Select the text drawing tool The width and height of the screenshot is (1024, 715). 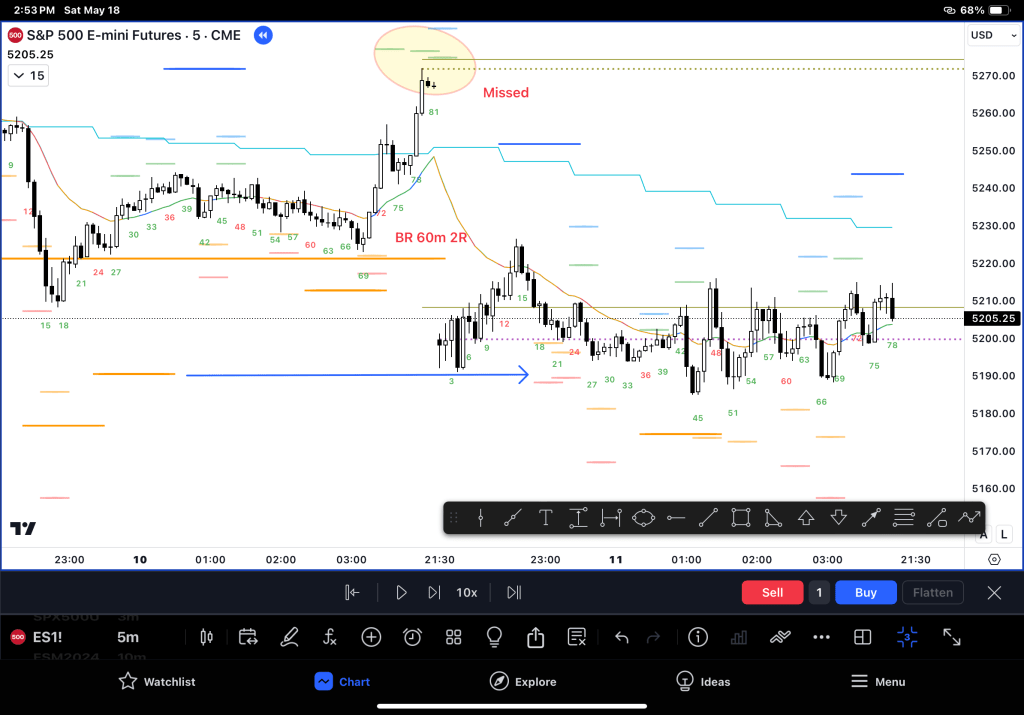(545, 517)
